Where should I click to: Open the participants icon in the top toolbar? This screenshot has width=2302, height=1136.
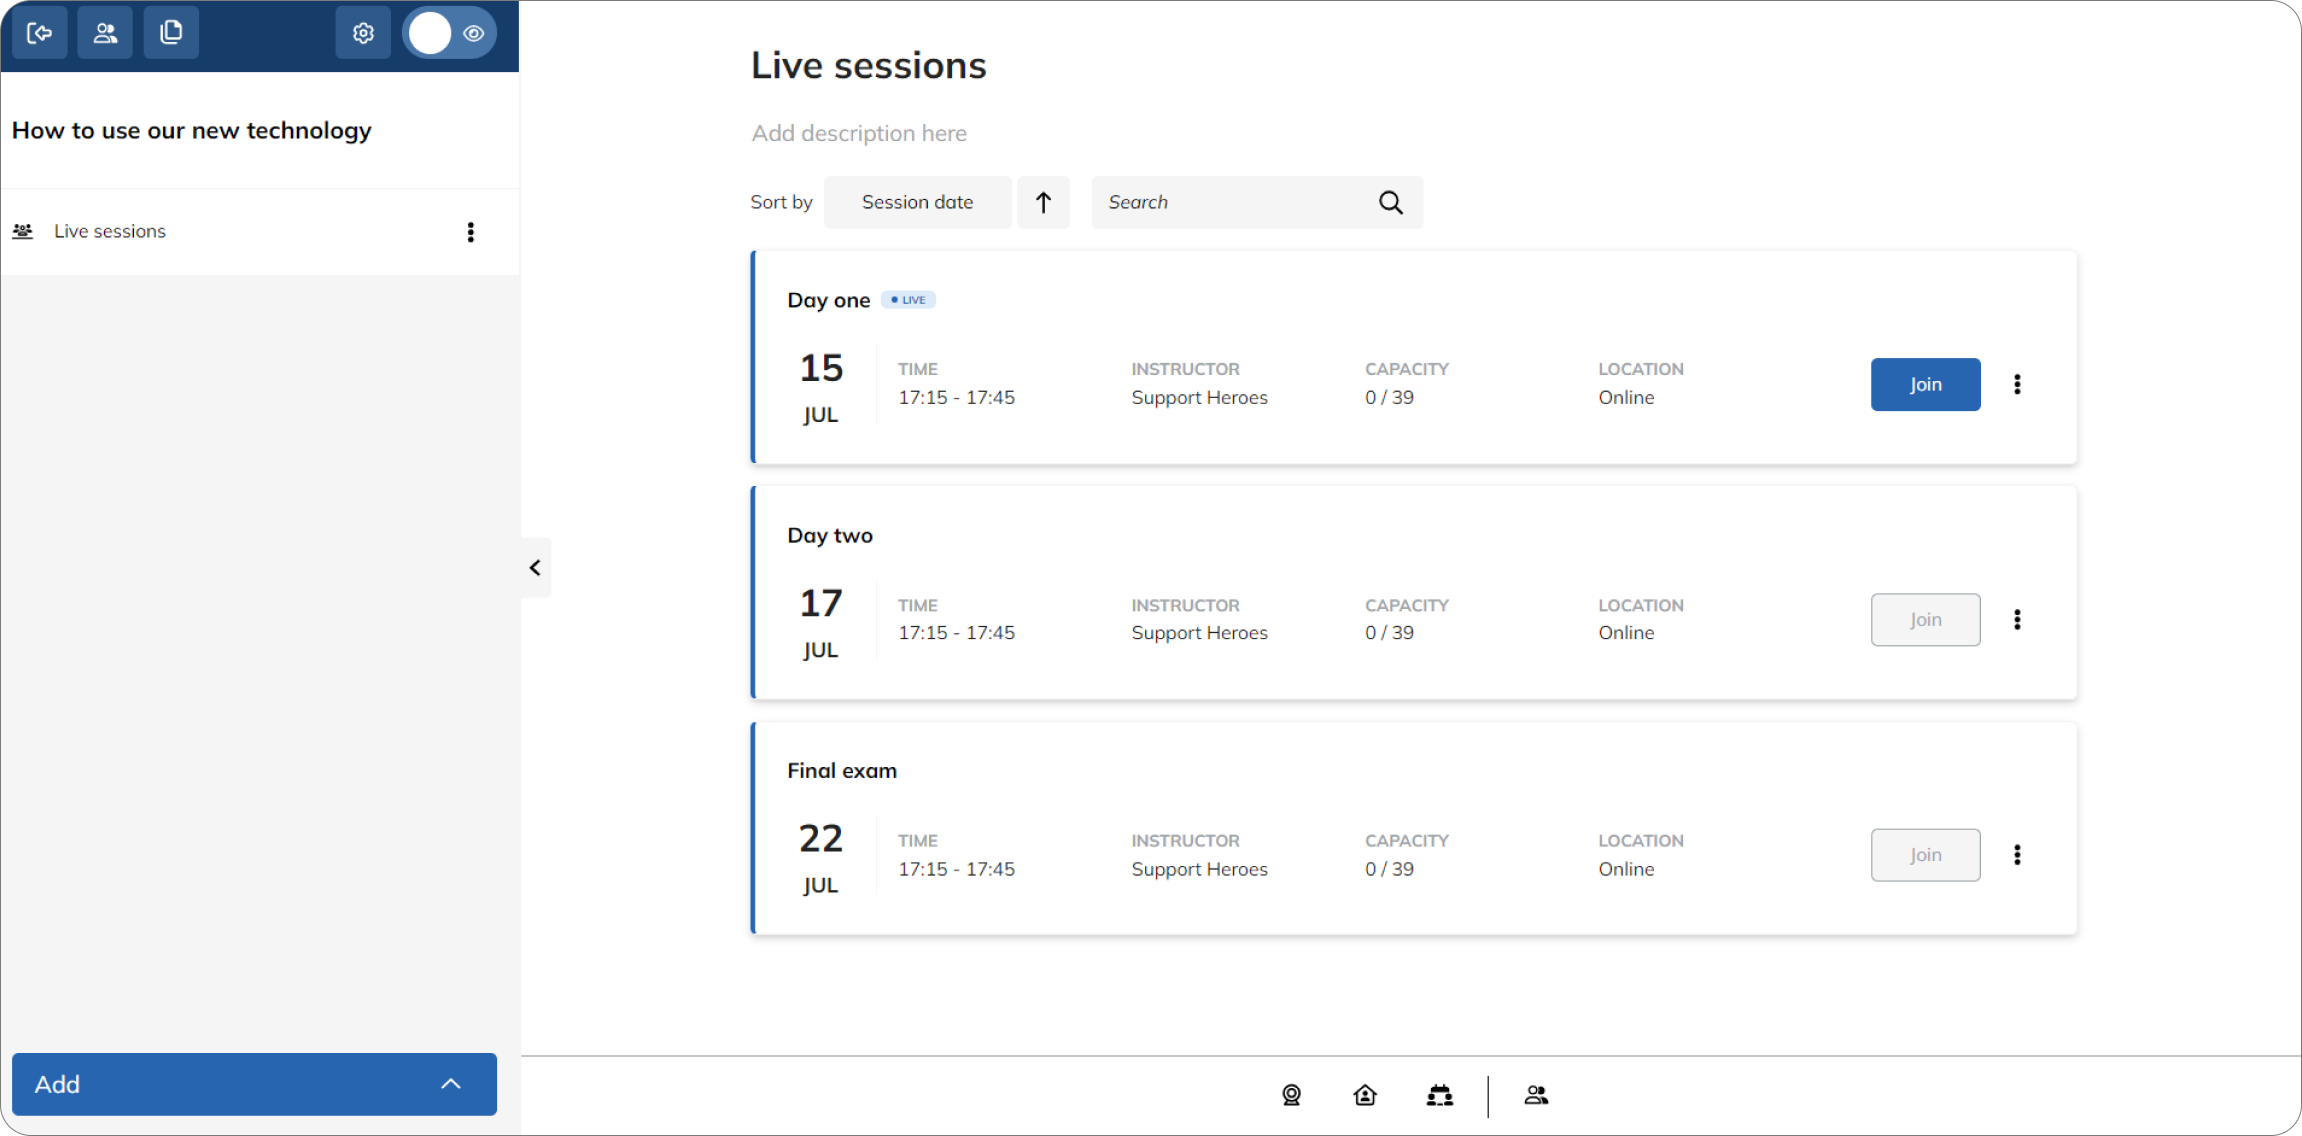105,32
